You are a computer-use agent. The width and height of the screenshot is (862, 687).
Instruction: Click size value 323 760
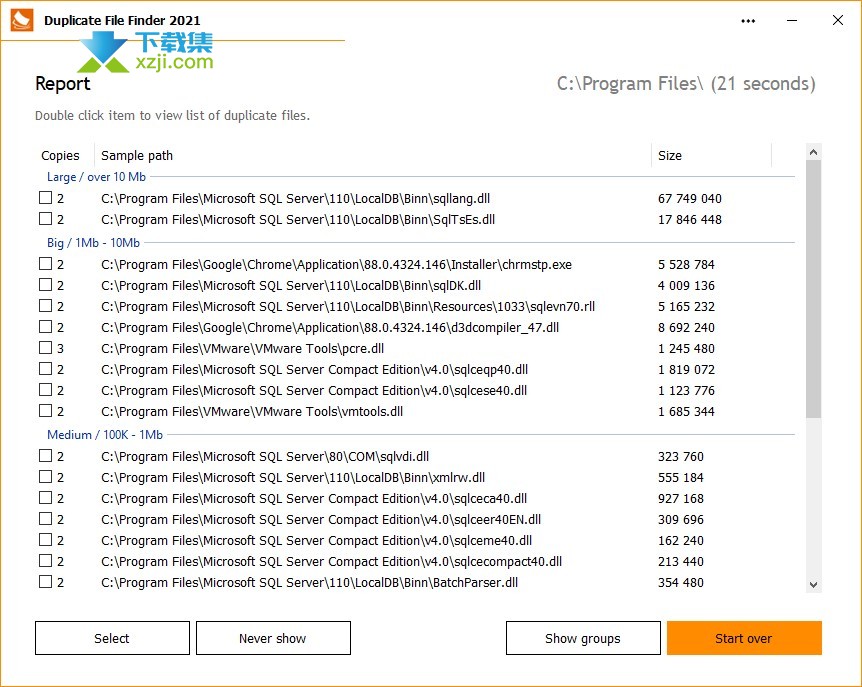[681, 456]
